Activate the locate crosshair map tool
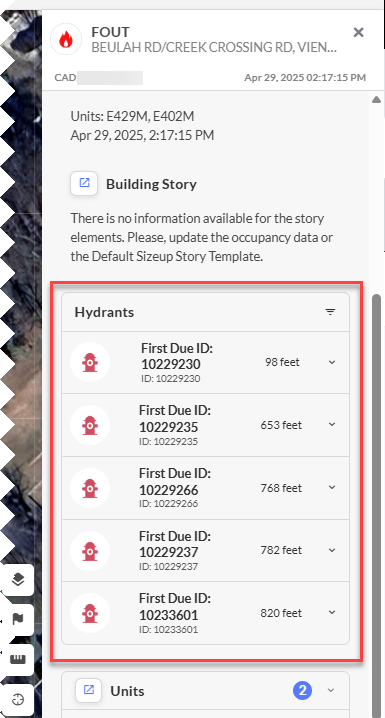Screen dimensions: 385x718 [18, 699]
